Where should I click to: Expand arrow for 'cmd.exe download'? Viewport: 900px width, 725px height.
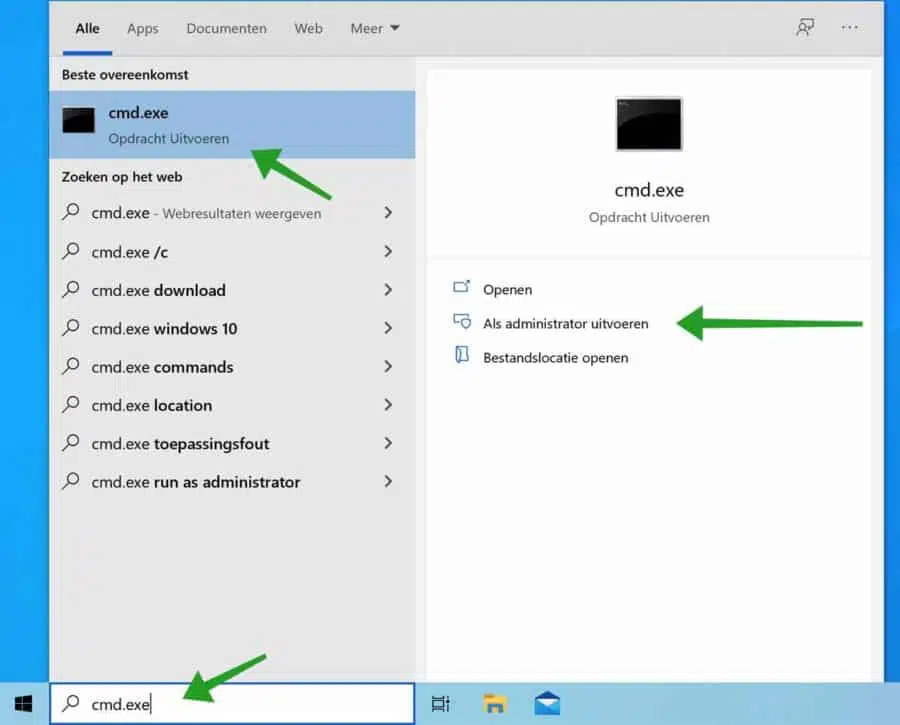388,289
